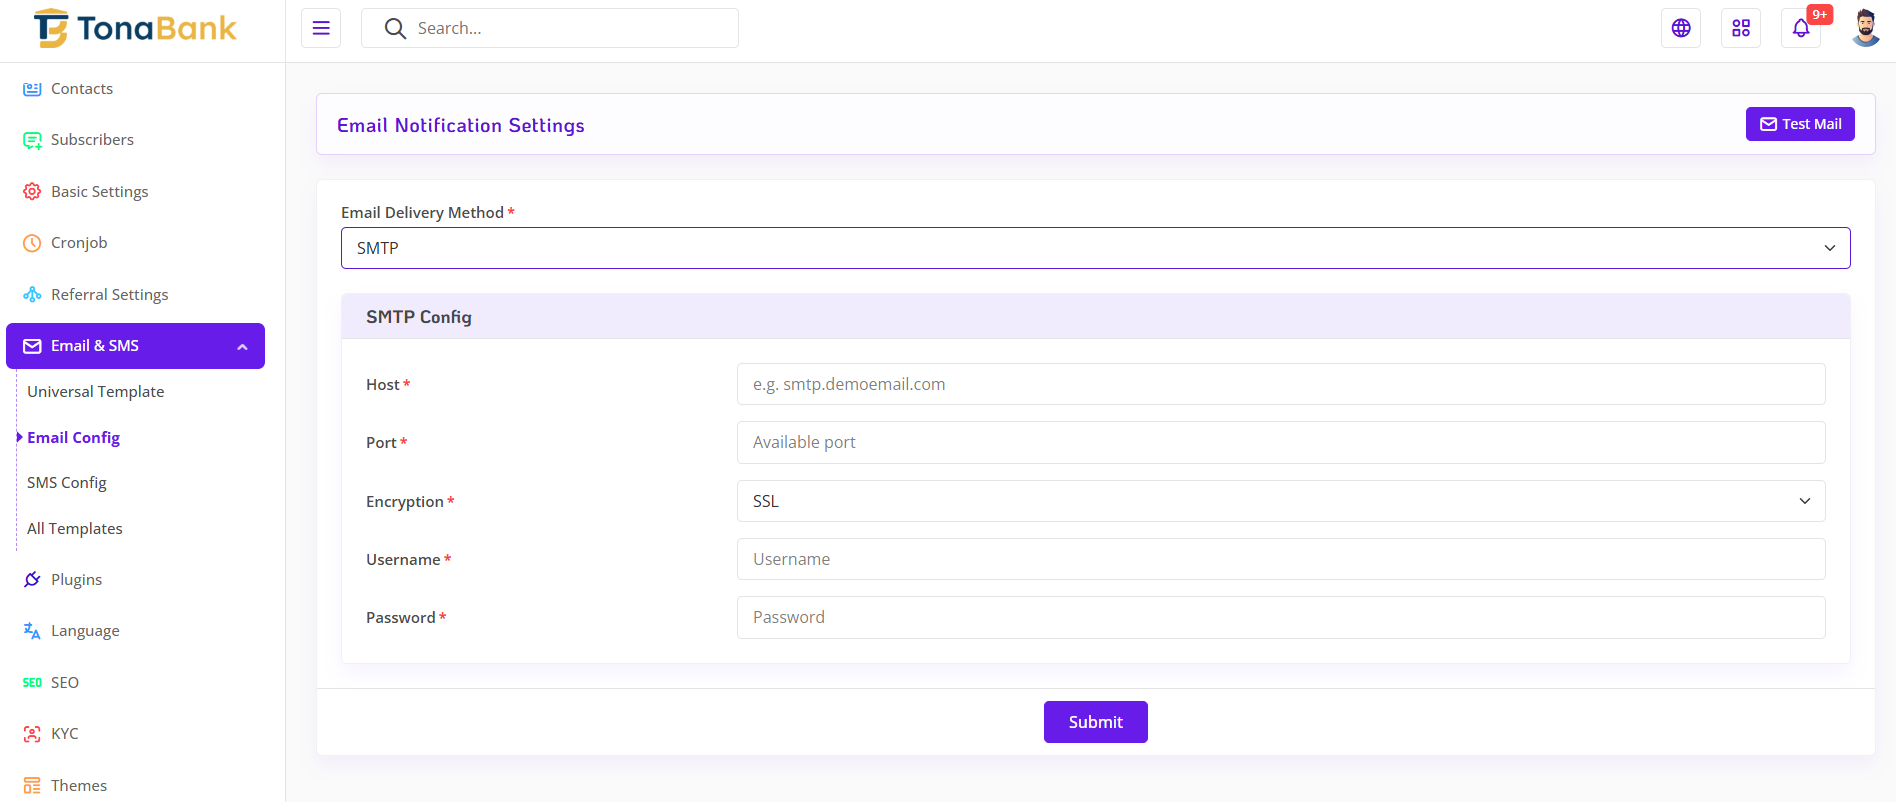1896x802 pixels.
Task: Go to Cronjob in the sidebar
Action: [x=79, y=243]
